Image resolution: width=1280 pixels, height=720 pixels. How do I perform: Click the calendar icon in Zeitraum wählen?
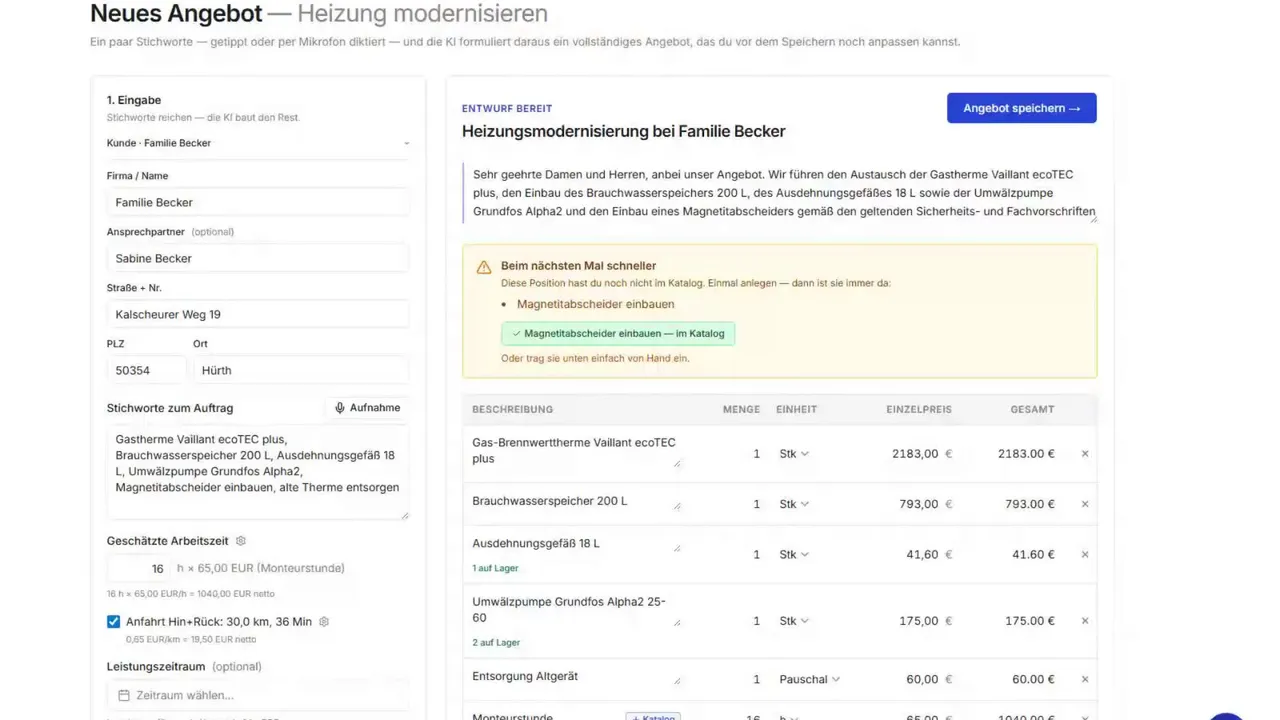(124, 695)
